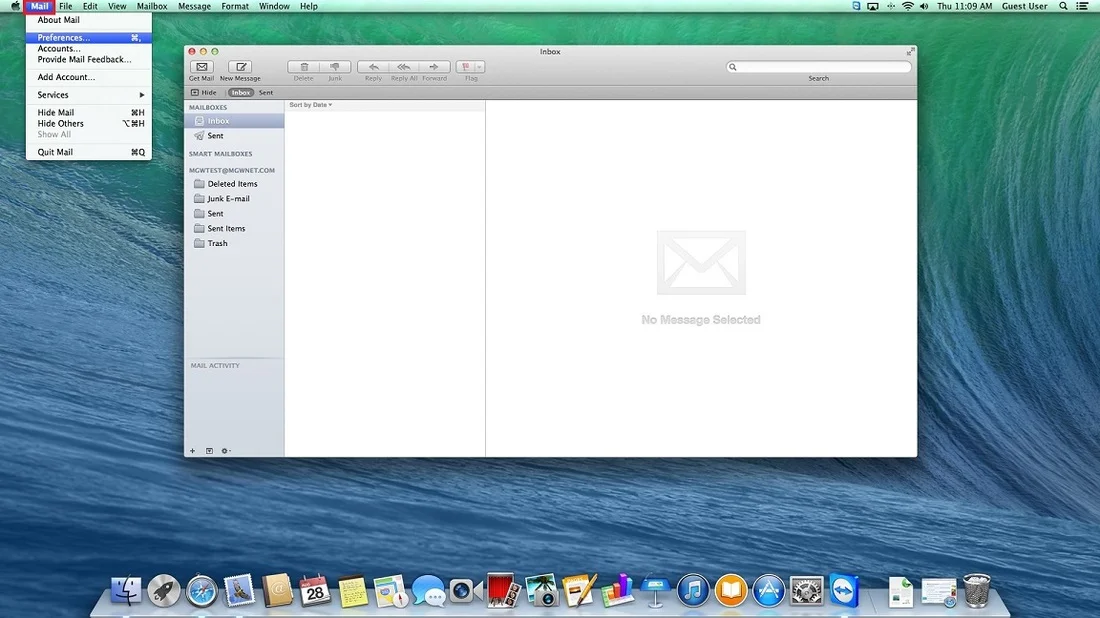The height and width of the screenshot is (618, 1100).
Task: Click the MGWTEST@MGWNET.COM account header
Action: point(232,170)
